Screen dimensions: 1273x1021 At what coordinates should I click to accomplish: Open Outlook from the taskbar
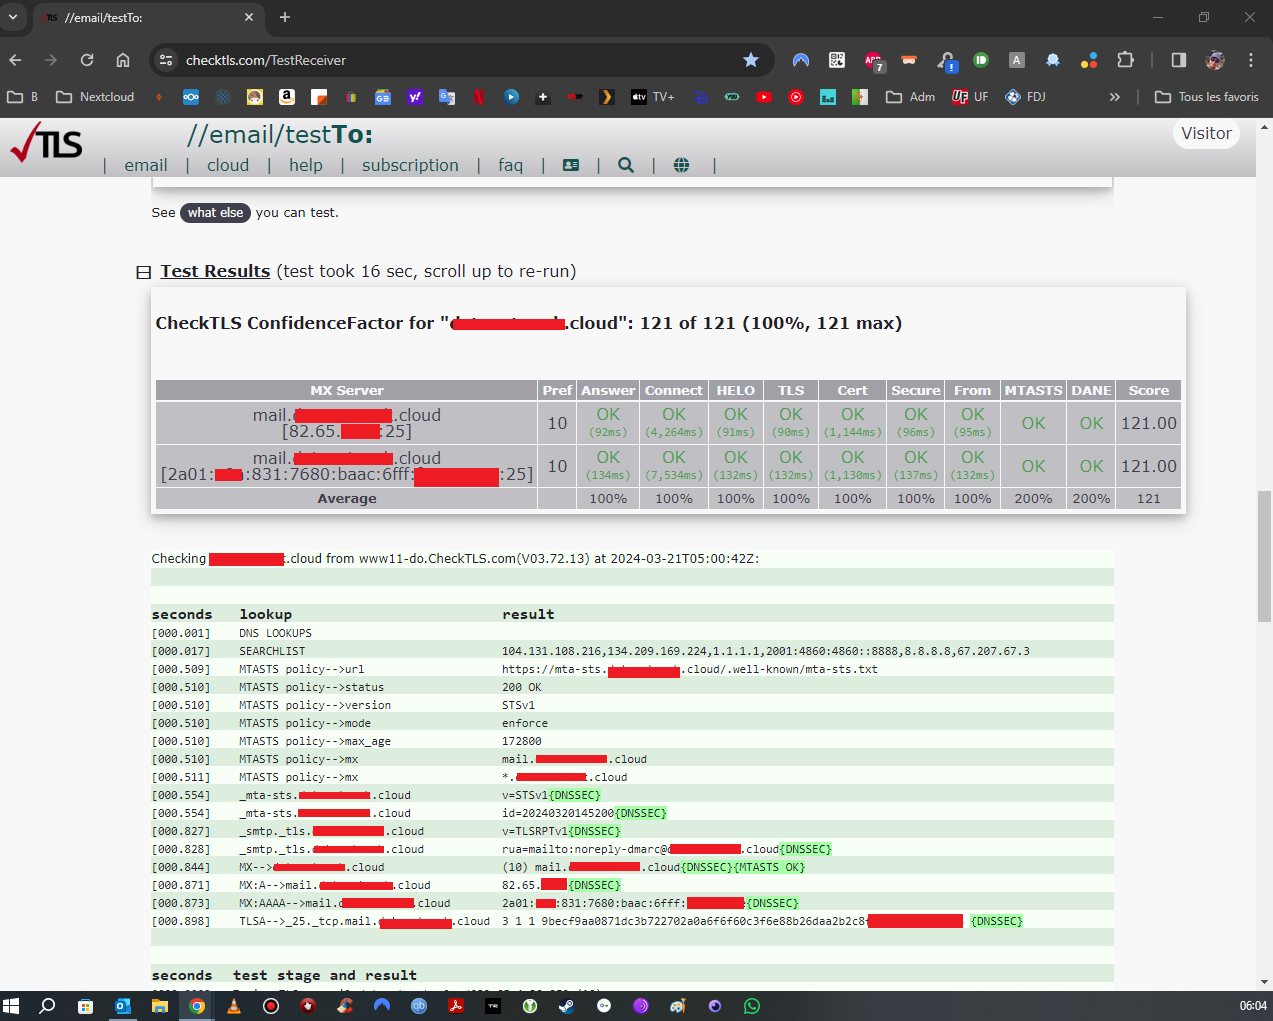click(123, 1006)
